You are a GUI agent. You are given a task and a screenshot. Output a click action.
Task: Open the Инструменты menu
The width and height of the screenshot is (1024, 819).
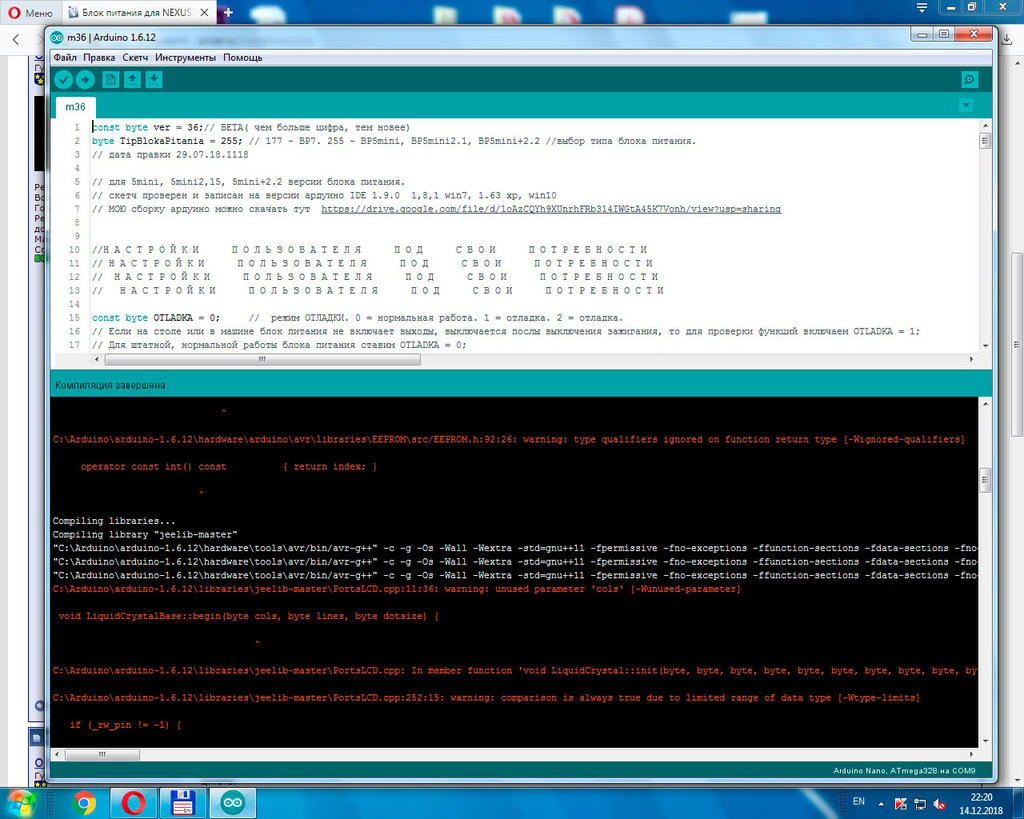point(185,57)
